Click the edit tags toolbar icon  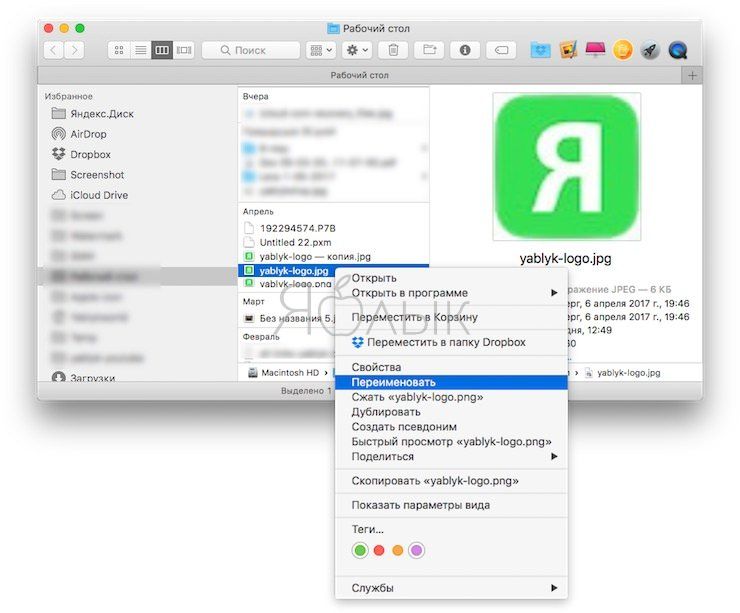click(501, 50)
